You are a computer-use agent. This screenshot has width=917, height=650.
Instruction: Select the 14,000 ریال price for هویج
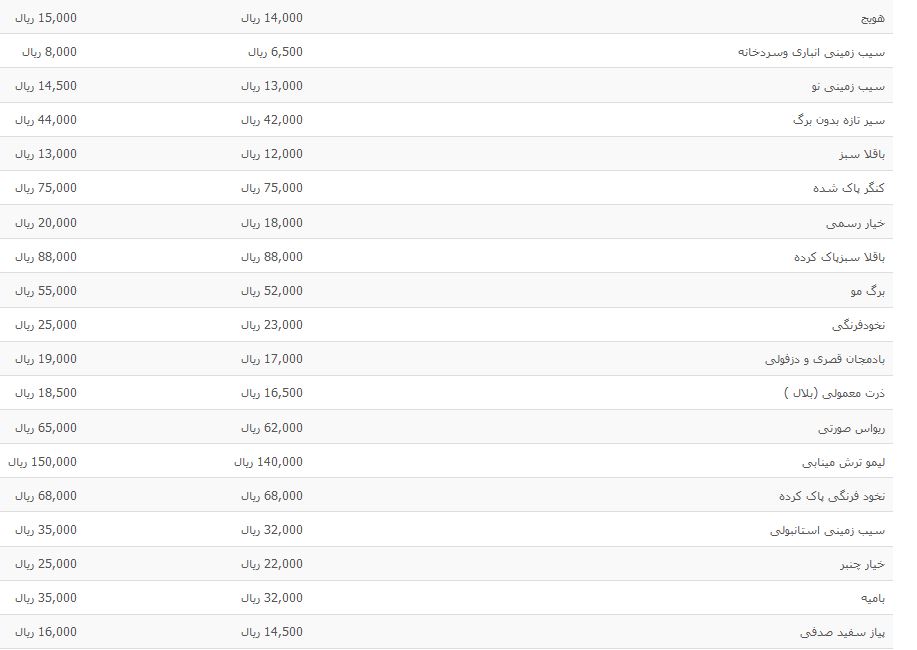(272, 18)
